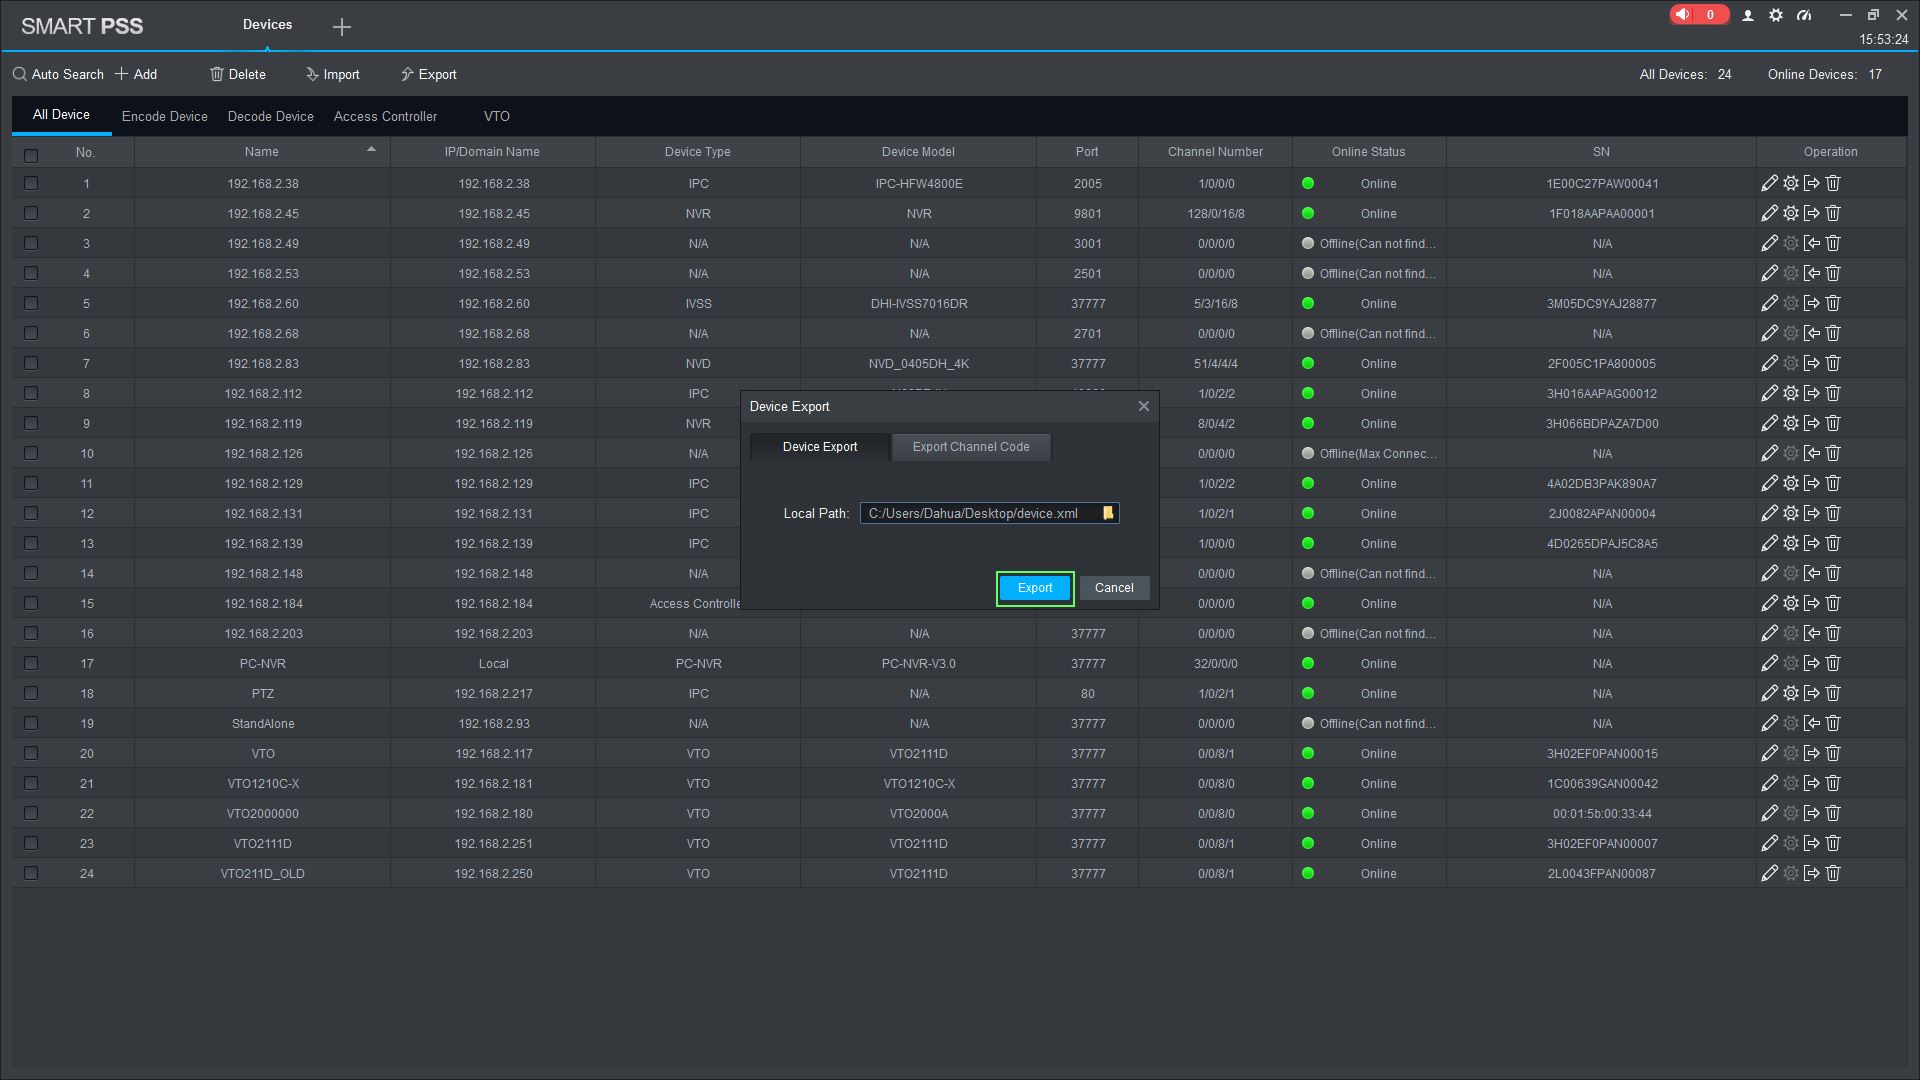This screenshot has height=1080, width=1920.
Task: Open the system settings gear in title bar
Action: pyautogui.click(x=1776, y=16)
